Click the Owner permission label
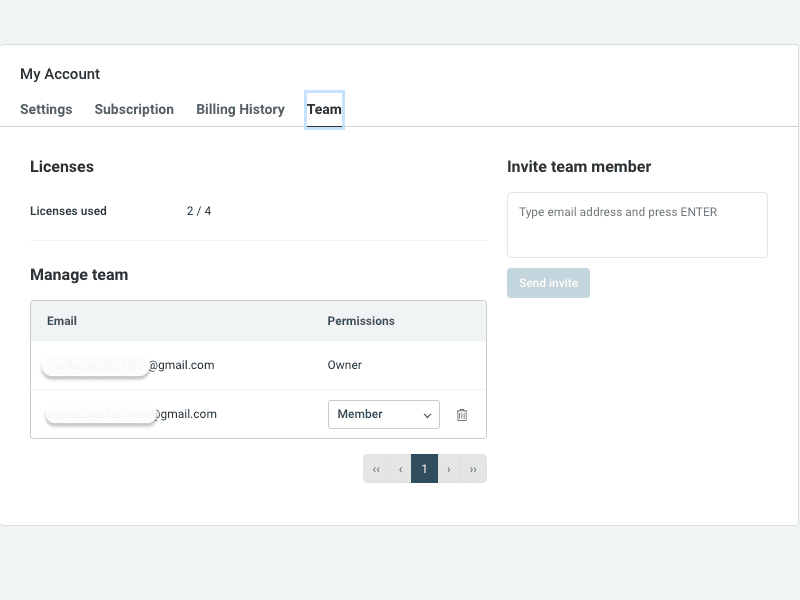The image size is (800, 600). point(345,365)
